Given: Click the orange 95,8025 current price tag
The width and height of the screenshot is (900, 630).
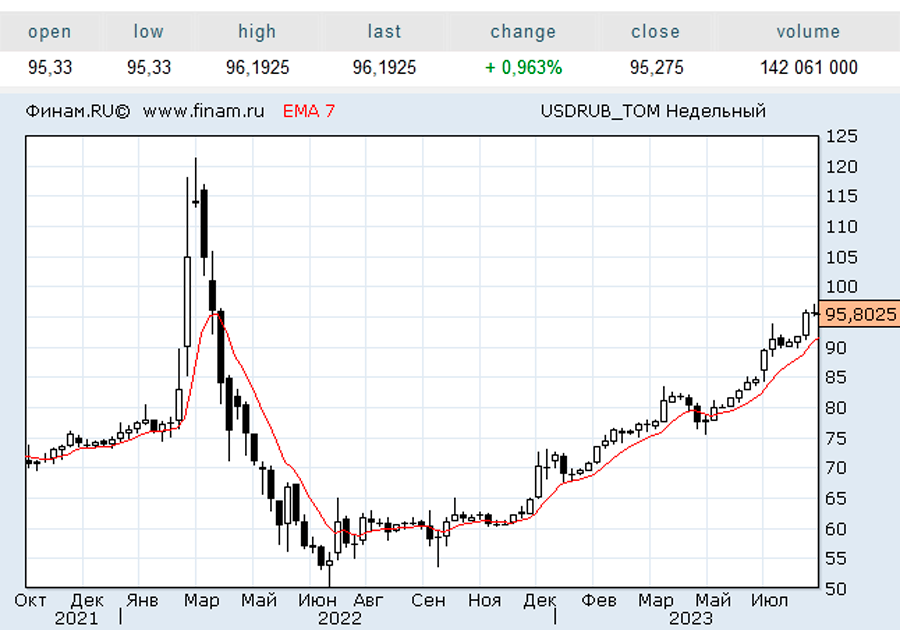Looking at the screenshot, I should pyautogui.click(x=859, y=315).
